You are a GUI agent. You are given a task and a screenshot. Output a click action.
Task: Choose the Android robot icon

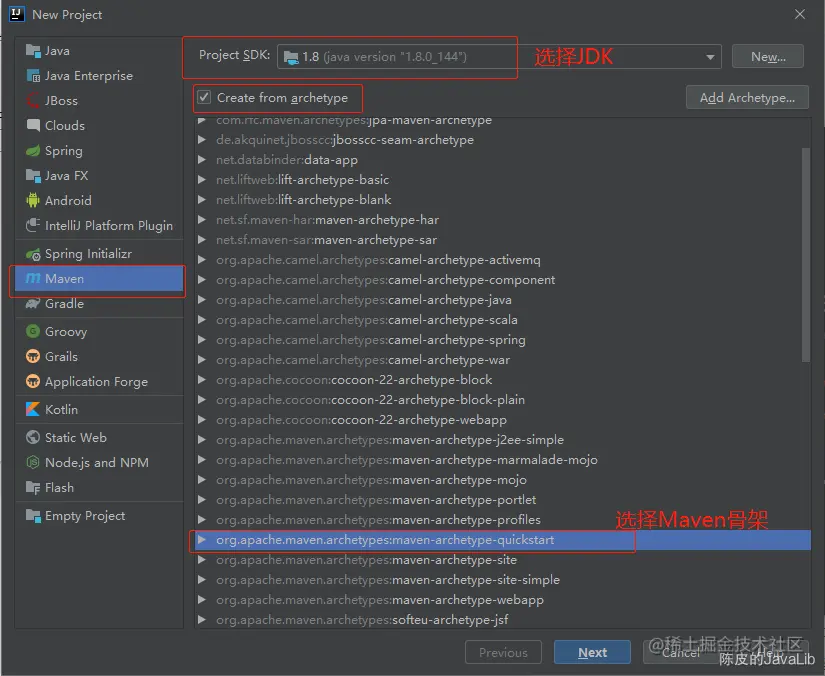(x=33, y=200)
